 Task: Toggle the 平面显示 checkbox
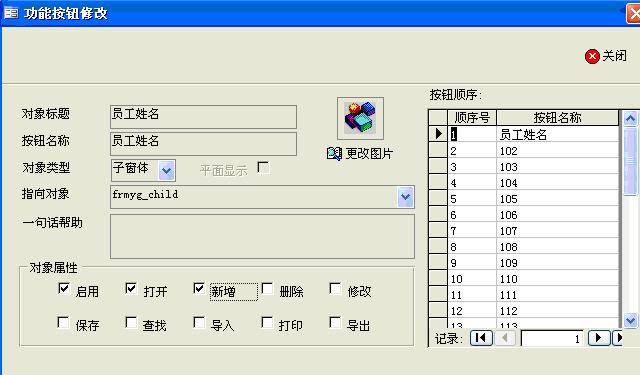263,167
